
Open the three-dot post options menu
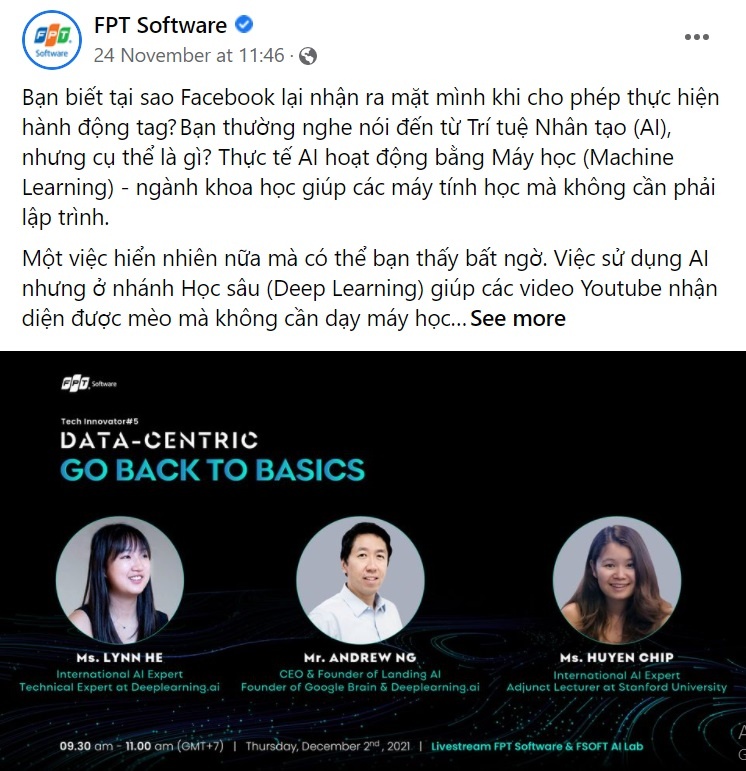click(697, 37)
